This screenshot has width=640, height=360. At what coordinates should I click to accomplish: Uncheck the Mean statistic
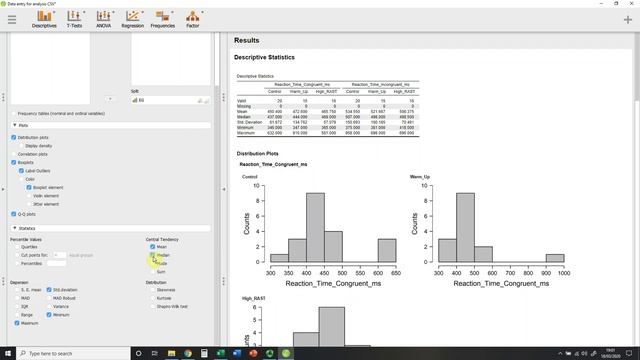point(152,247)
